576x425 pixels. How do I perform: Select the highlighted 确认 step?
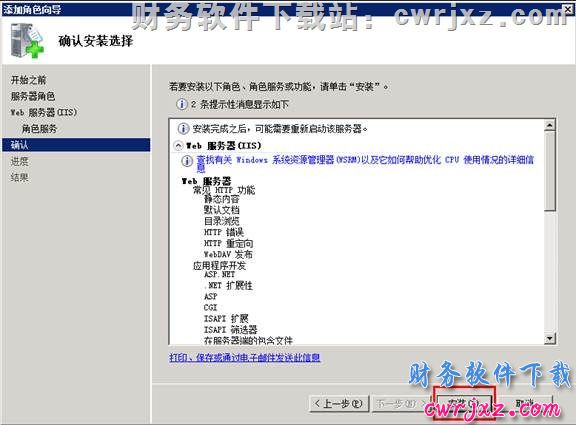[76, 145]
